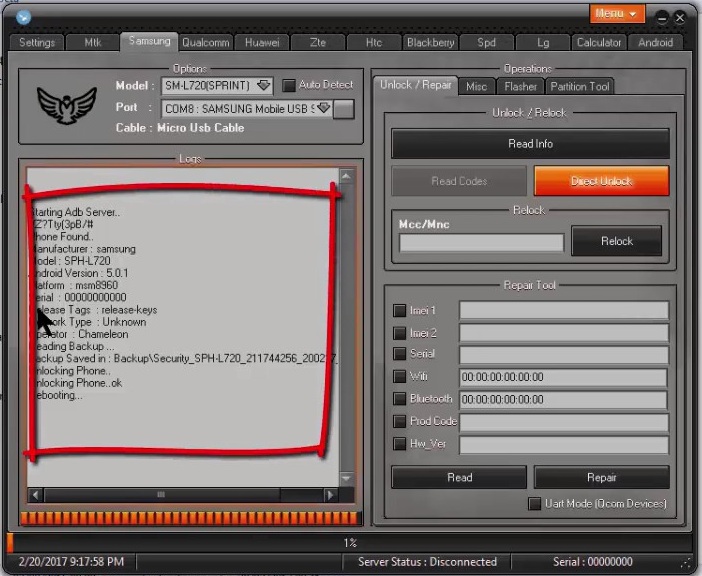This screenshot has width=702, height=576.
Task: Click 'Server Status : Disconnected' in status bar
Action: [x=427, y=562]
